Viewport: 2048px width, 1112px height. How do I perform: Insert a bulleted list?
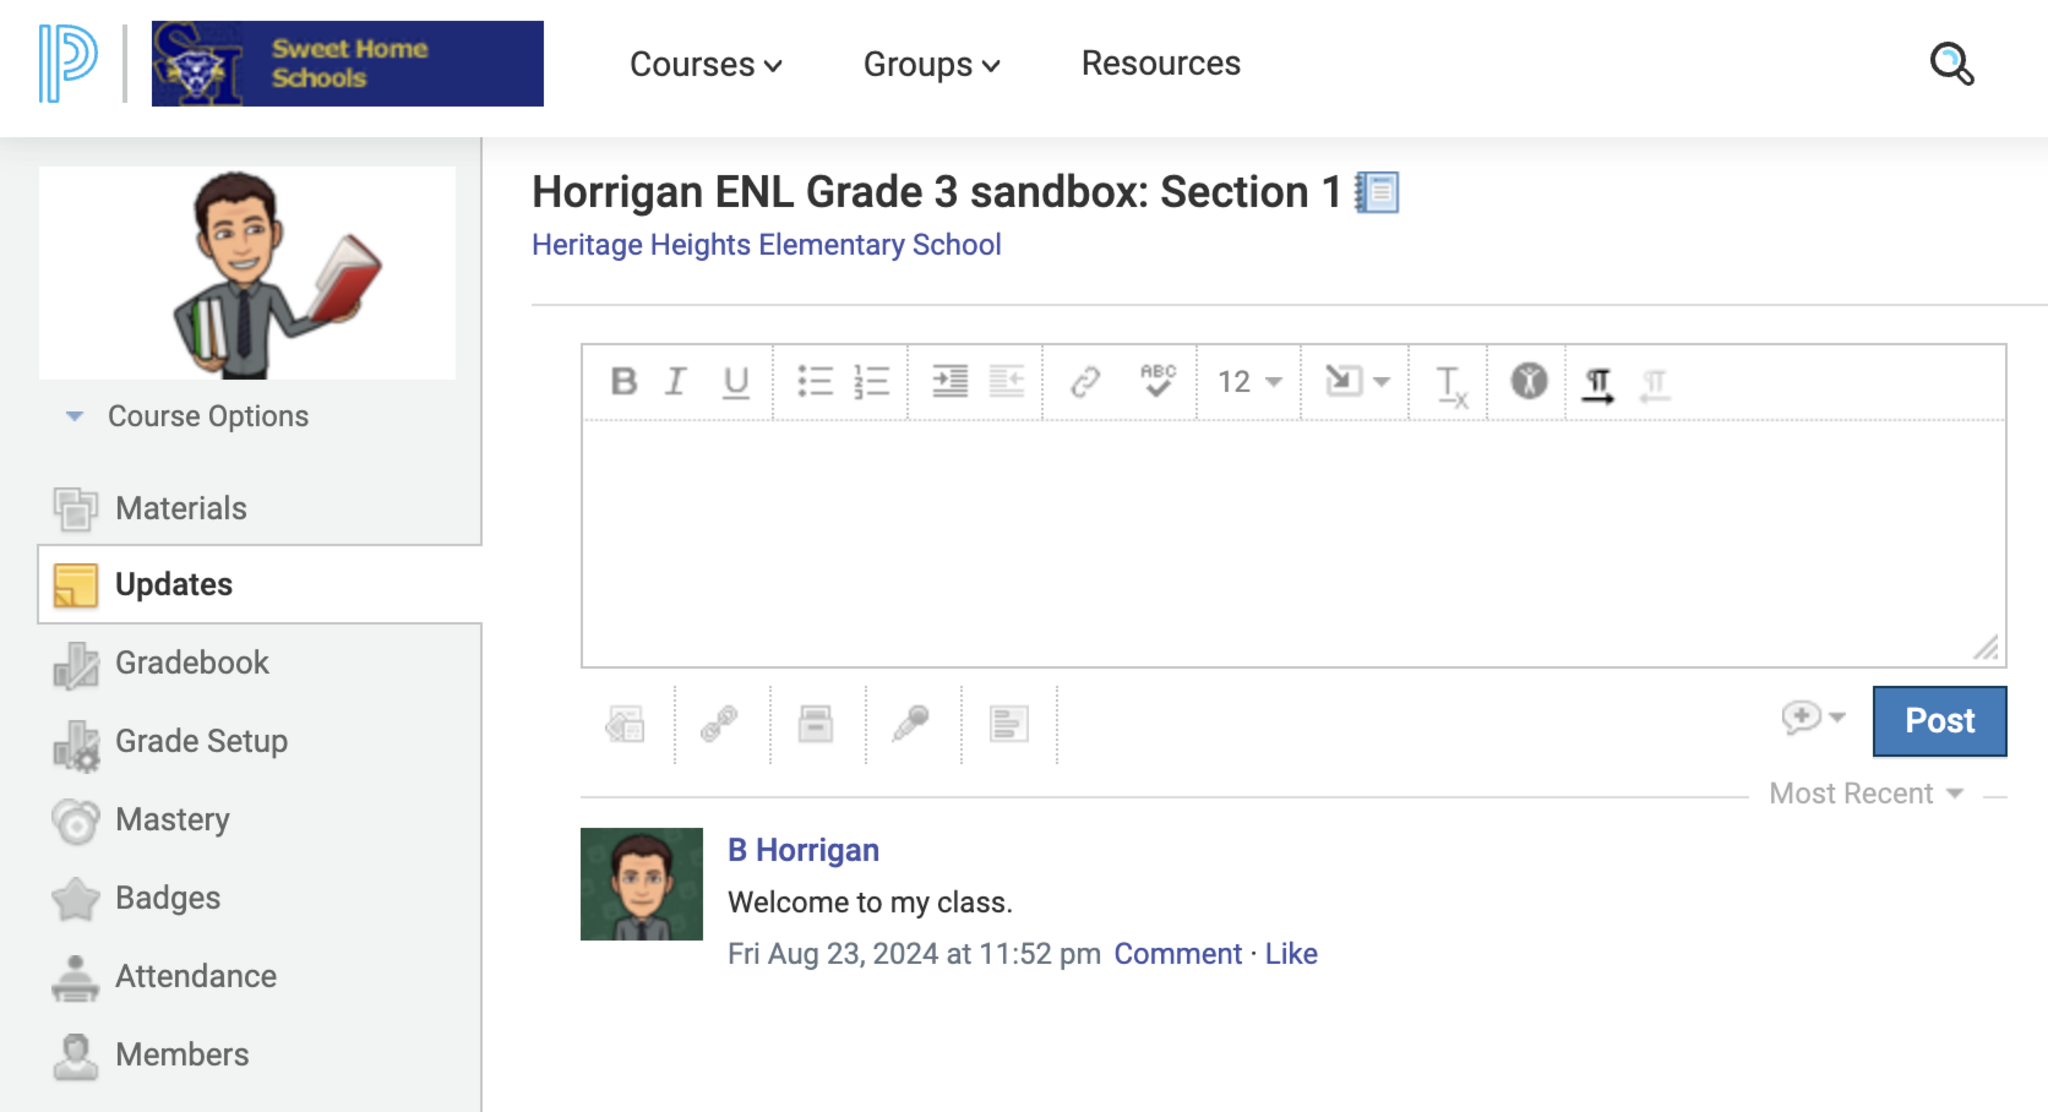pos(814,381)
